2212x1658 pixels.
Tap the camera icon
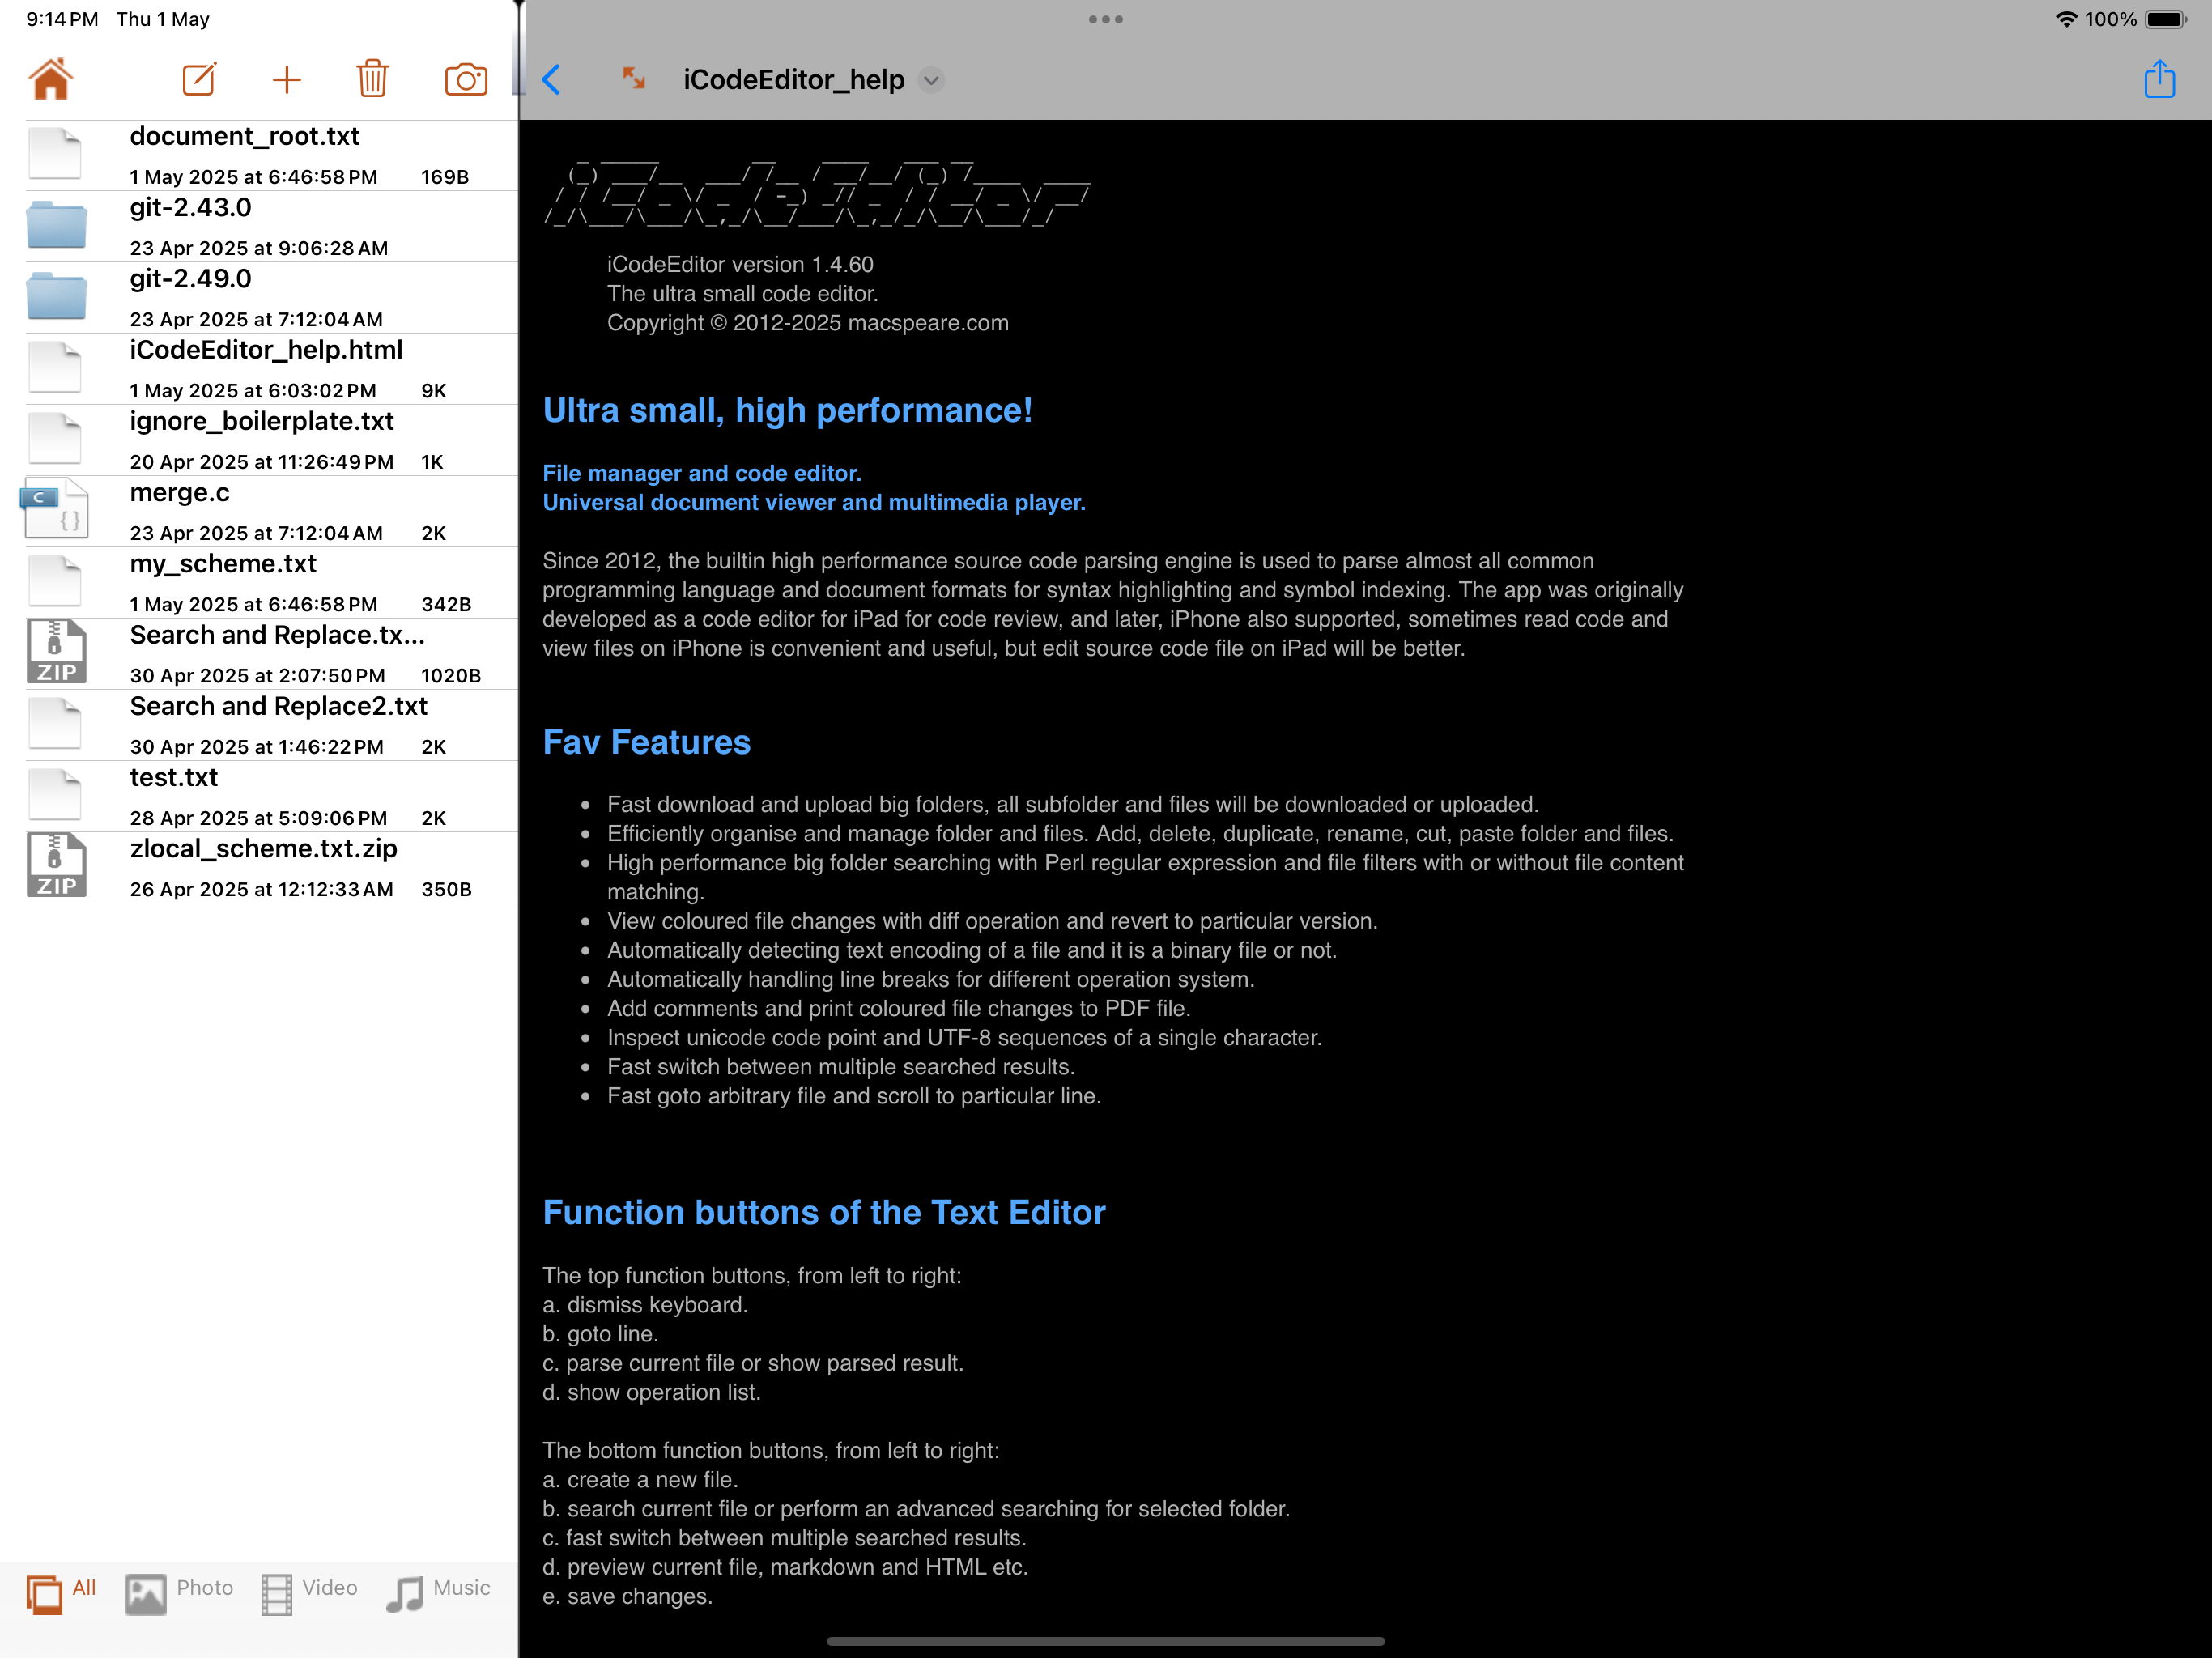point(465,79)
